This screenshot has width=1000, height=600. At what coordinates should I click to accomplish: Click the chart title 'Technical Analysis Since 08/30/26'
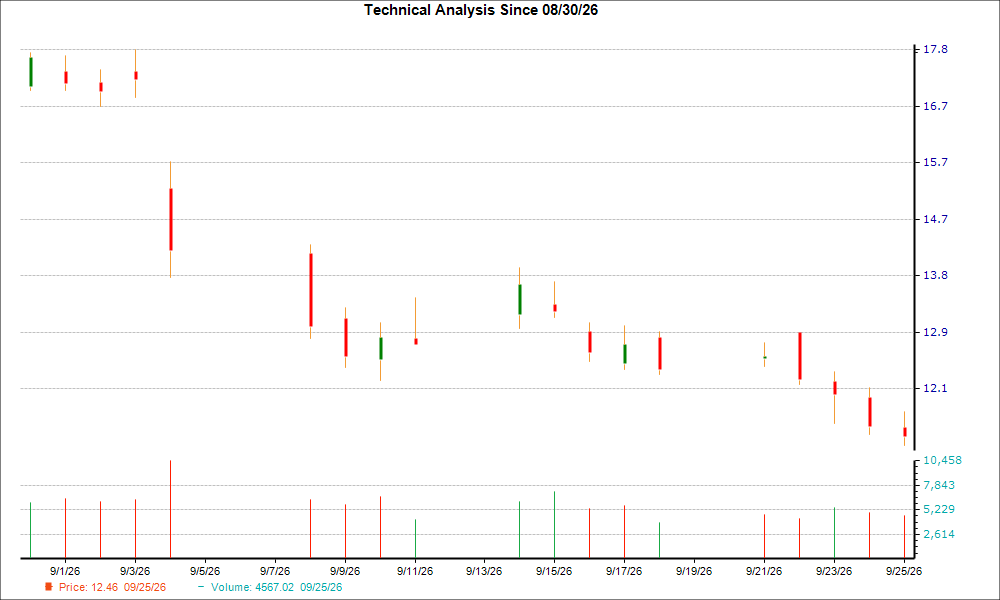[x=481, y=10]
